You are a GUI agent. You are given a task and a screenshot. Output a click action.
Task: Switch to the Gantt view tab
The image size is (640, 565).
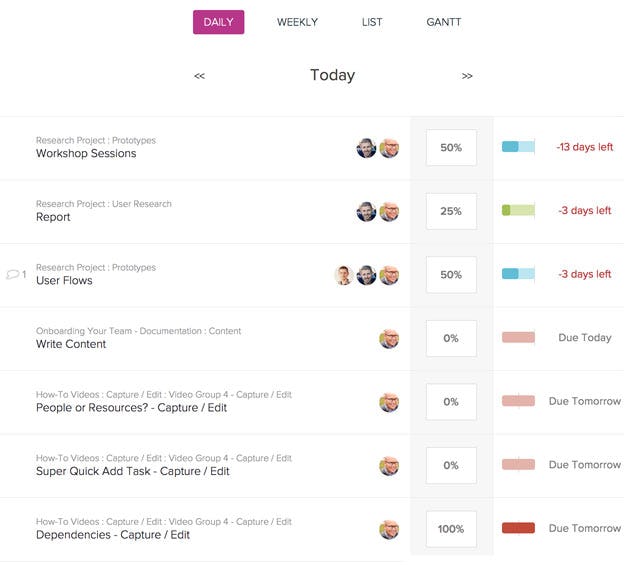tap(444, 22)
